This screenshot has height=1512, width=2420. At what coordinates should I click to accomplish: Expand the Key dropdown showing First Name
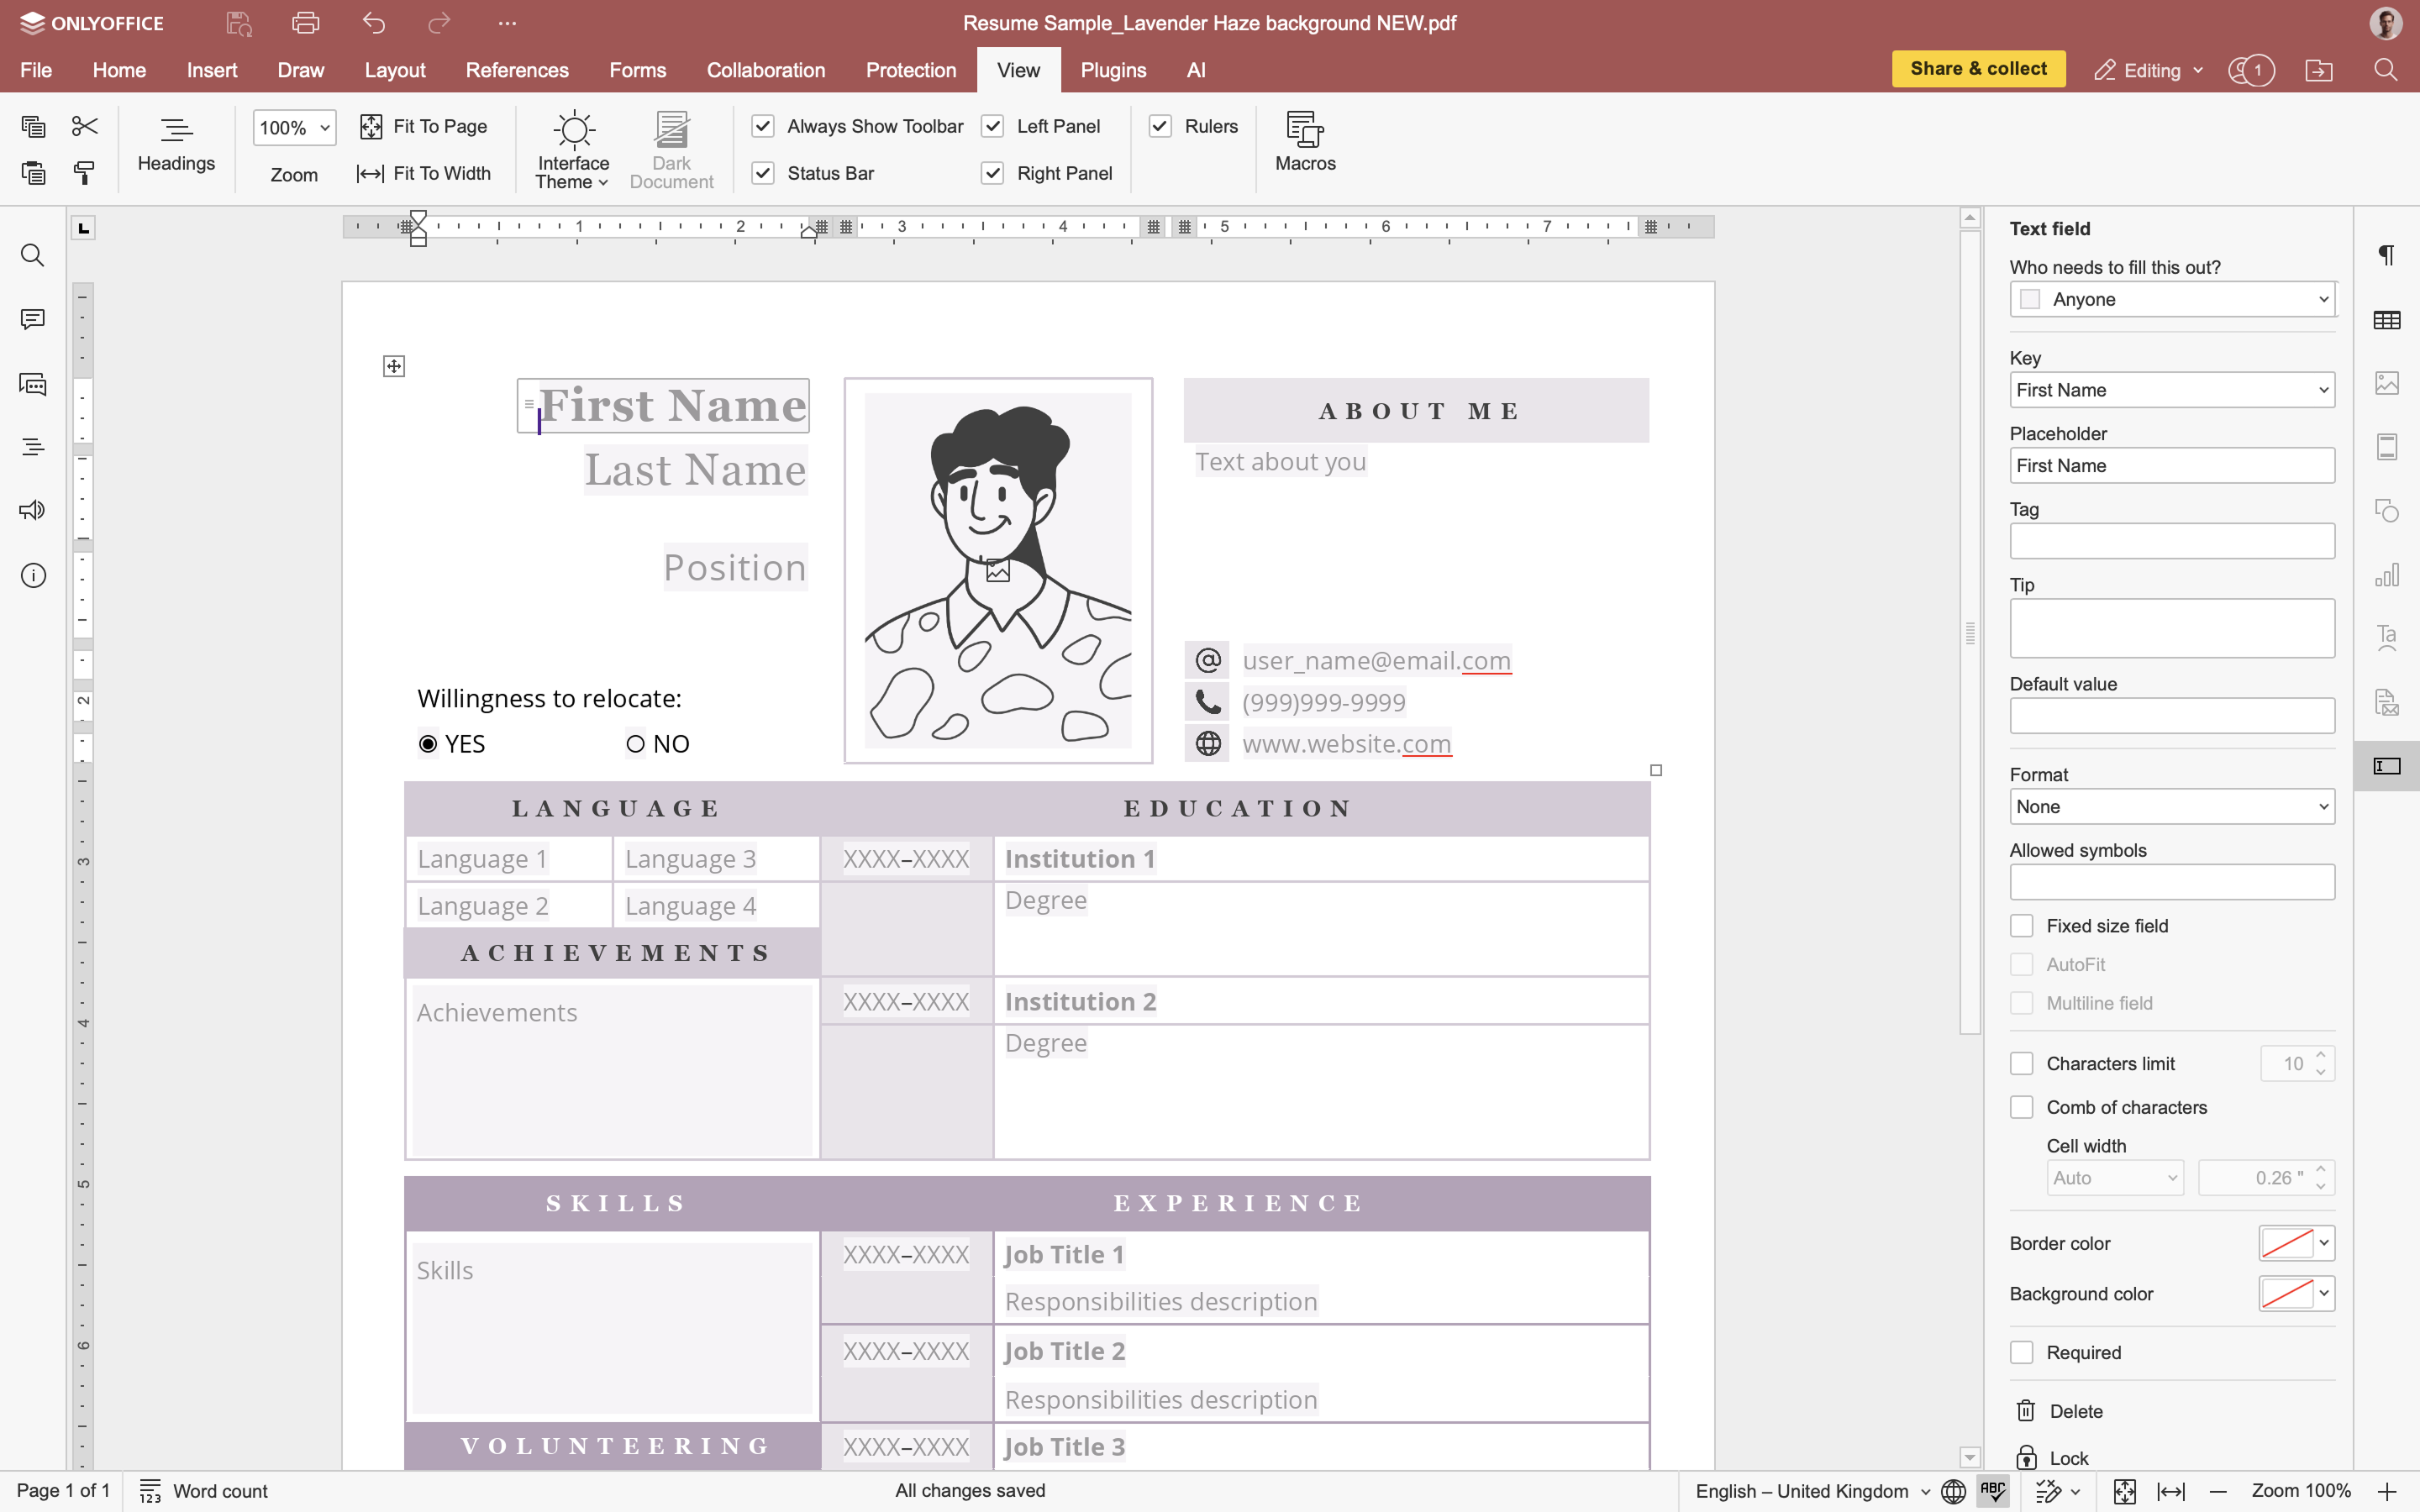[2172, 390]
